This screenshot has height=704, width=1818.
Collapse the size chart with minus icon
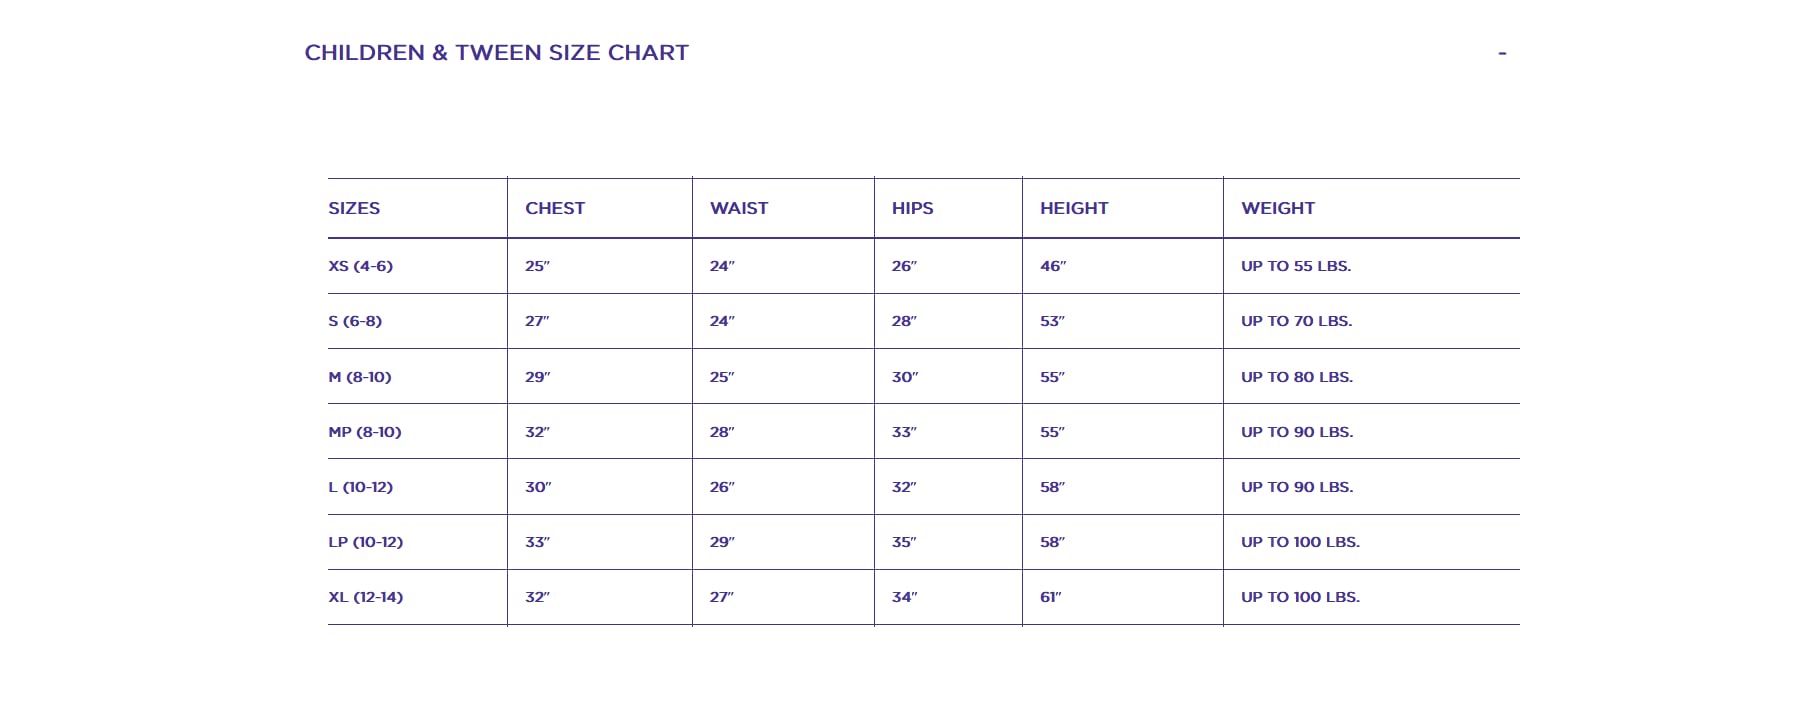[x=1502, y=53]
